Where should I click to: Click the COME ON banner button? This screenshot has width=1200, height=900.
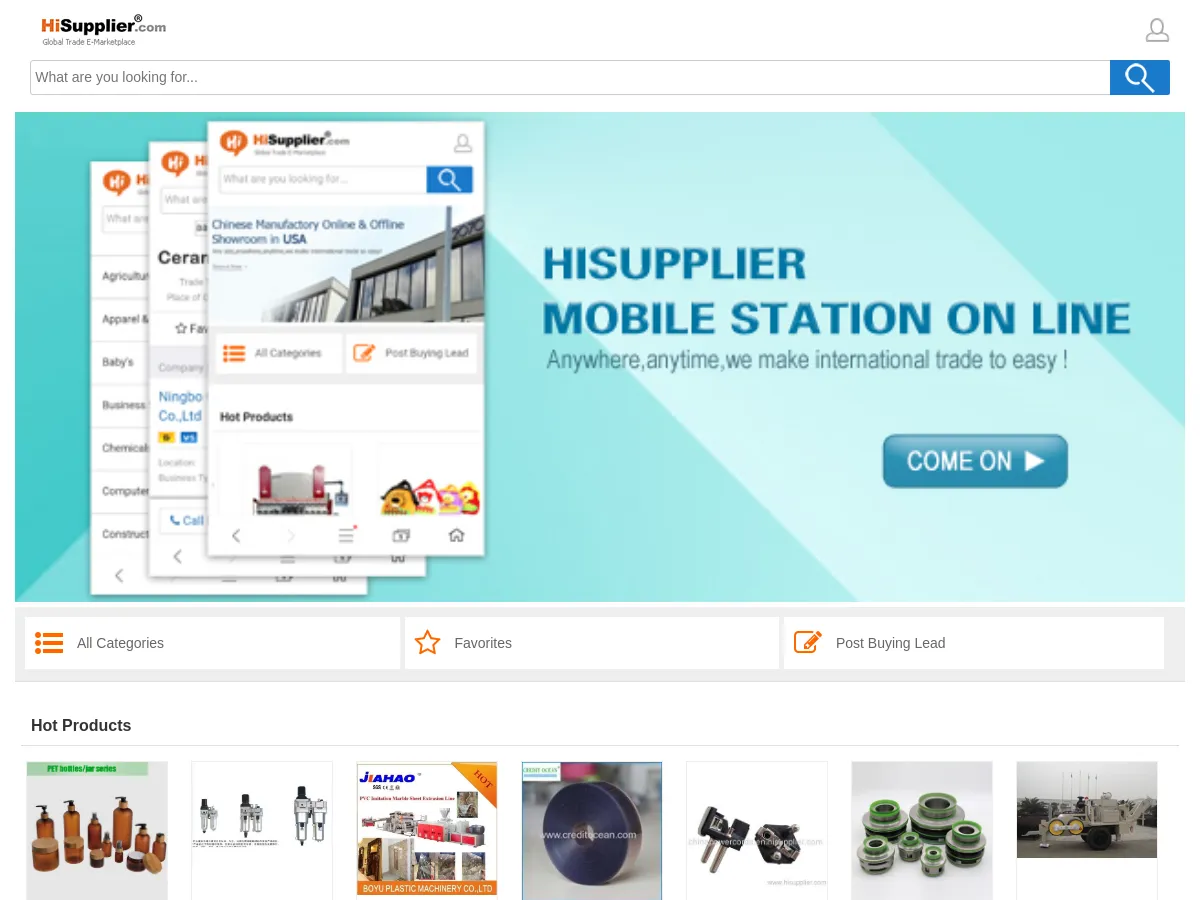(975, 461)
